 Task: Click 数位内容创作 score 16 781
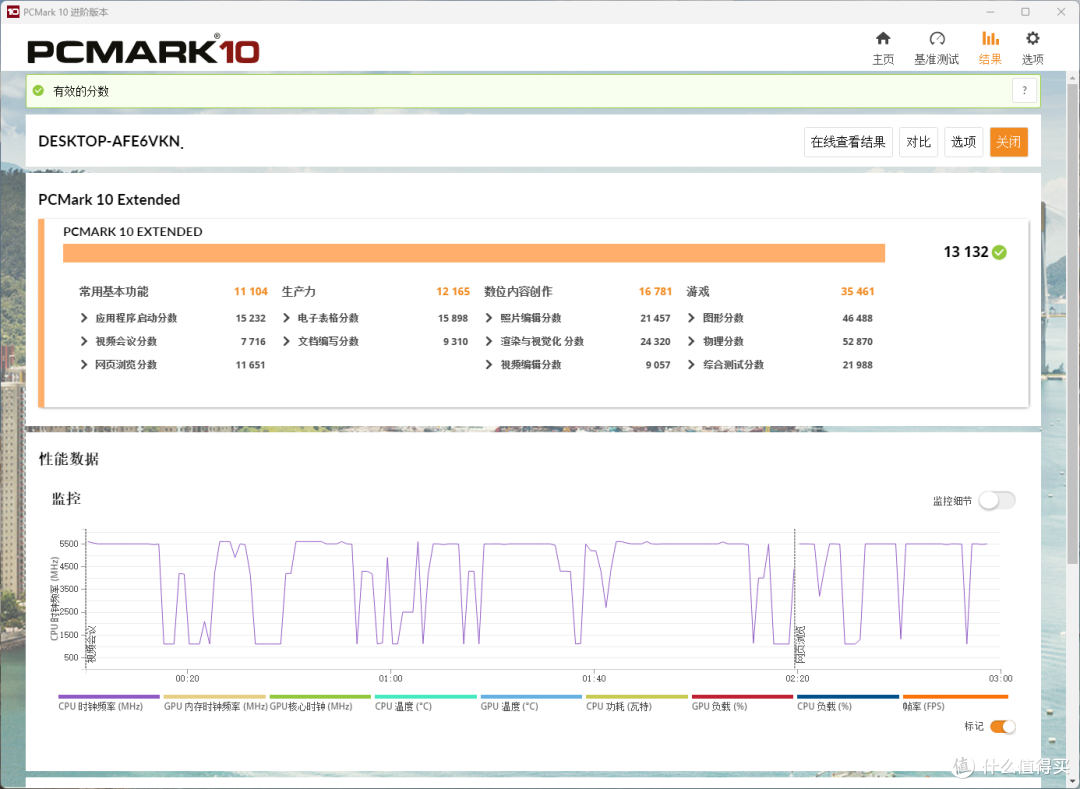click(x=655, y=292)
